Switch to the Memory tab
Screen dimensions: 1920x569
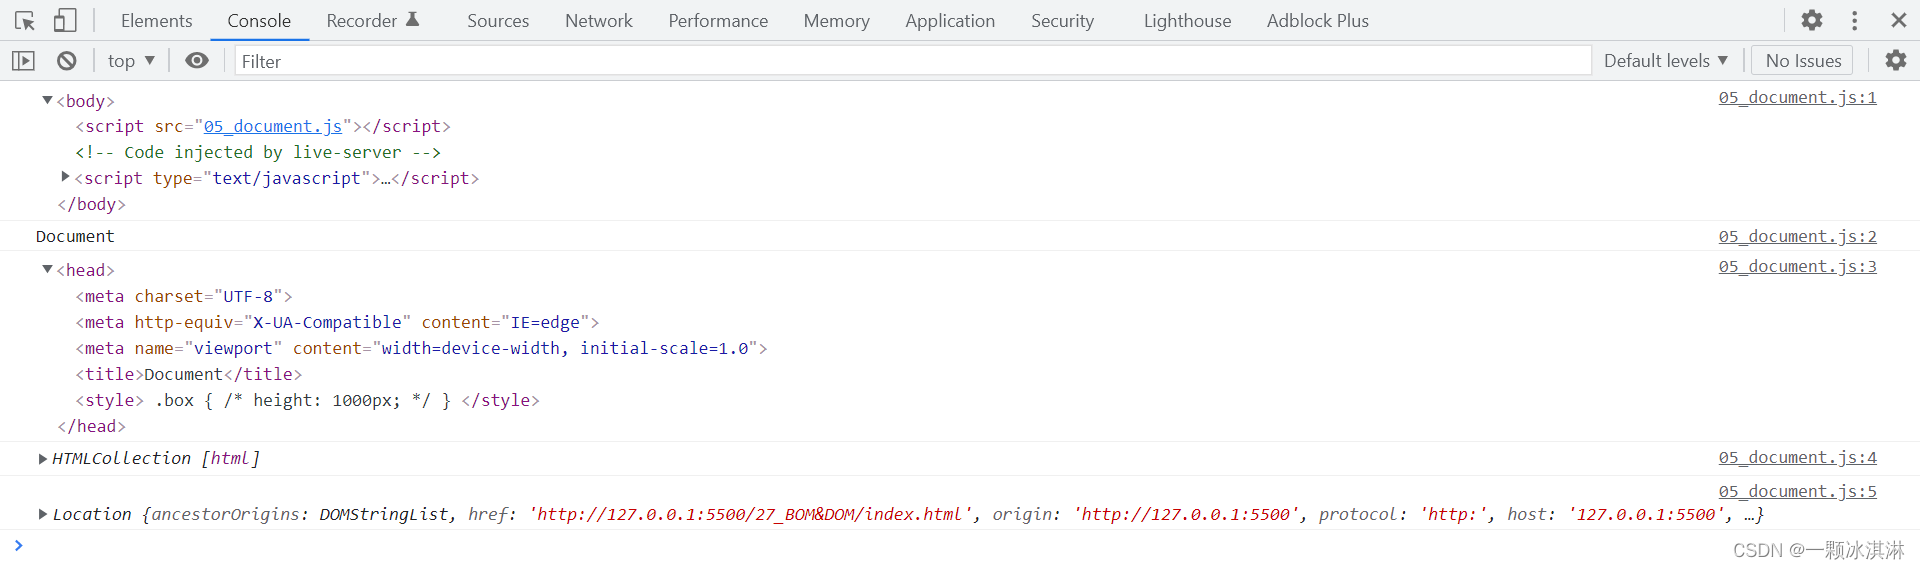[836, 21]
